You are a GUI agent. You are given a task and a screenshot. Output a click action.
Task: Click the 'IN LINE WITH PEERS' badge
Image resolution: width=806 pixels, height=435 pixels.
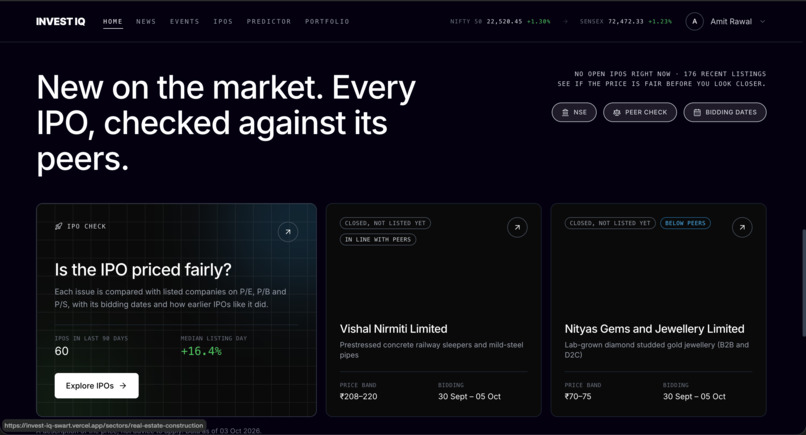(x=378, y=239)
